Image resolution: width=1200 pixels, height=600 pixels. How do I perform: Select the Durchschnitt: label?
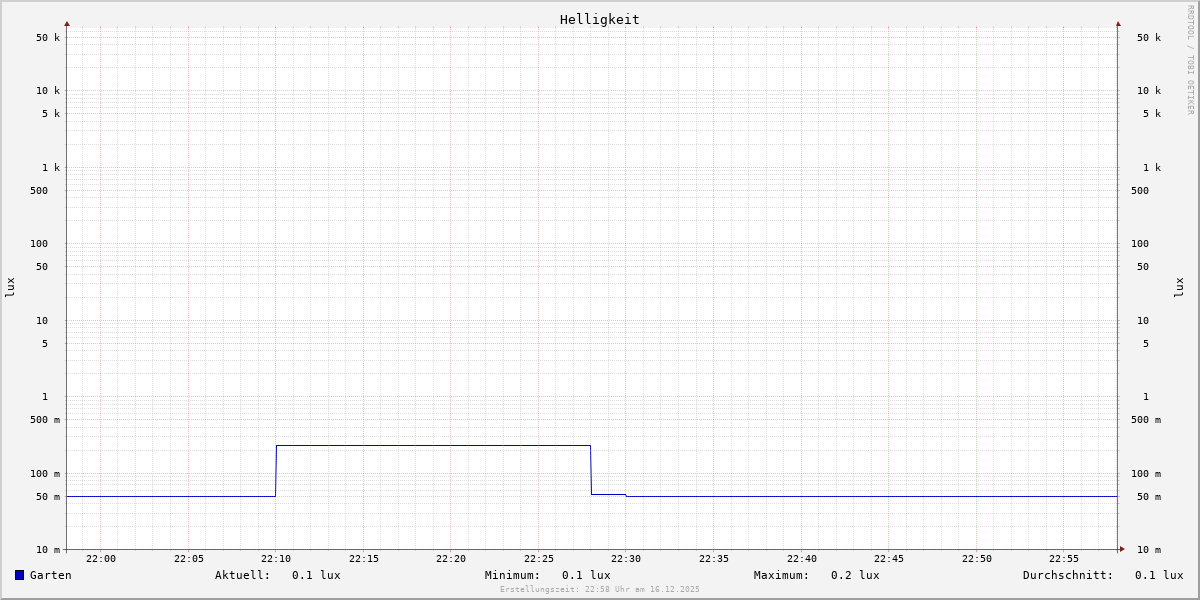[x=1068, y=575]
